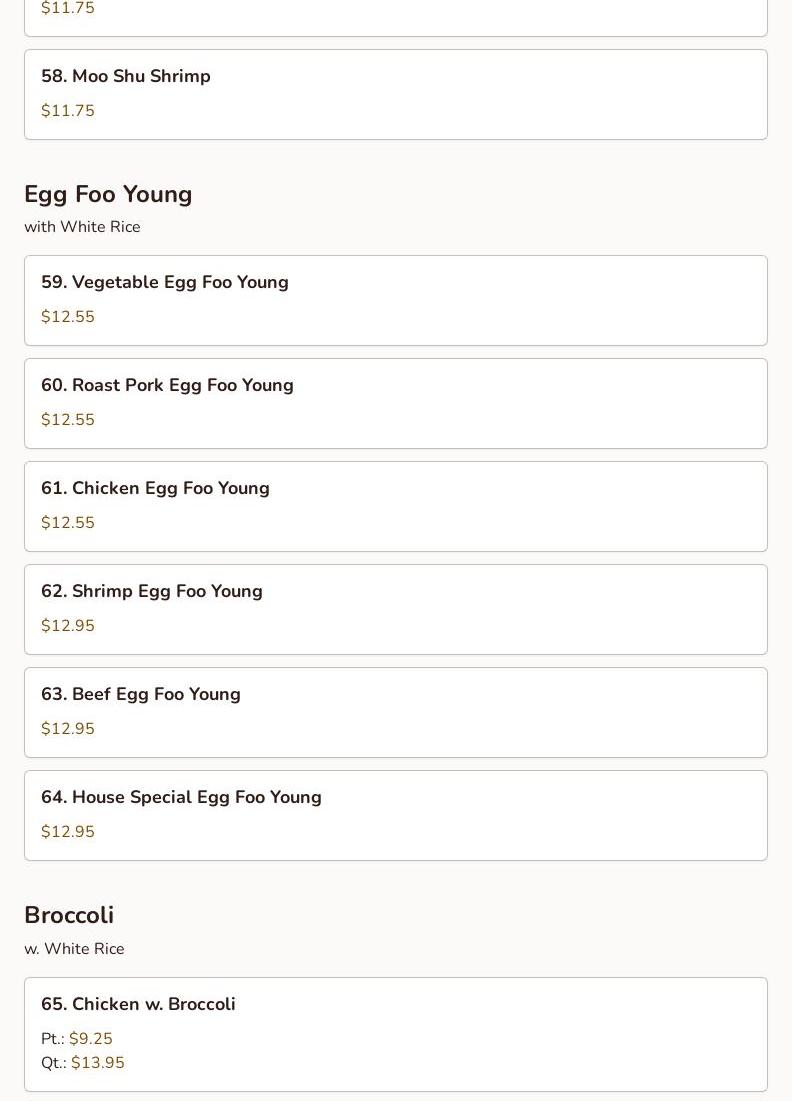The image size is (792, 1101).
Task: Click the $12.95 price of Shrimp Egg Foo Young
Action: click(x=68, y=626)
